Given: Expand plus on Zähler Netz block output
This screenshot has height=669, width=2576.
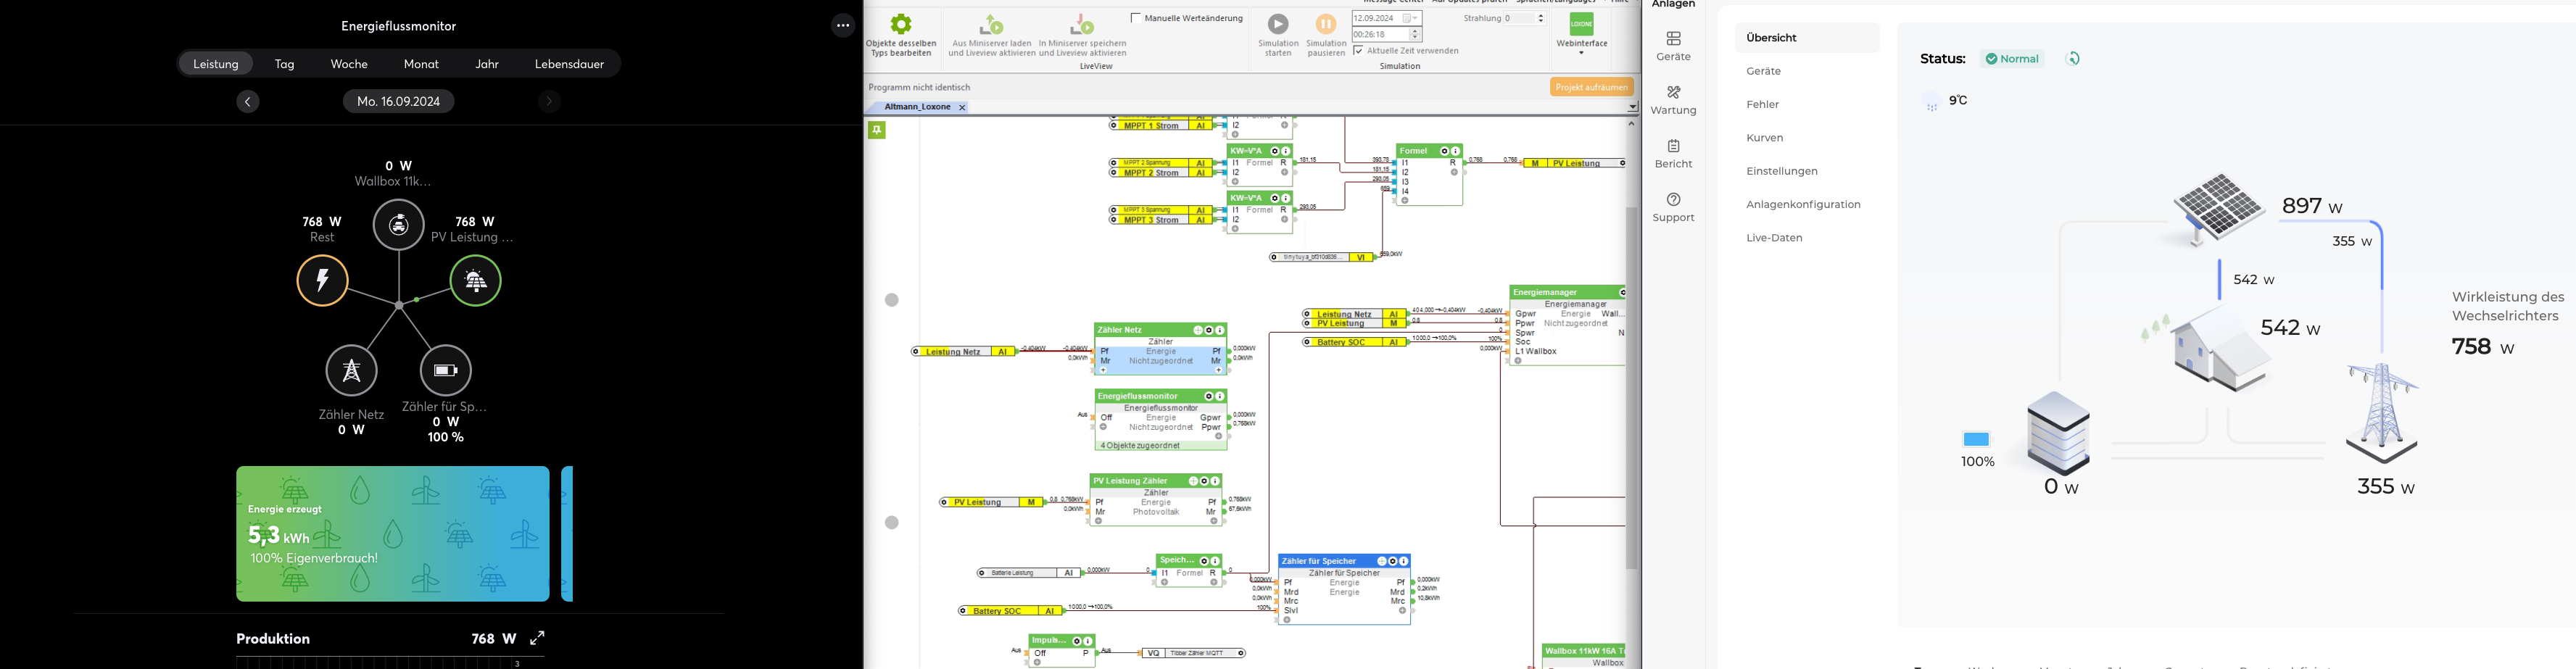Looking at the screenshot, I should pyautogui.click(x=1218, y=371).
